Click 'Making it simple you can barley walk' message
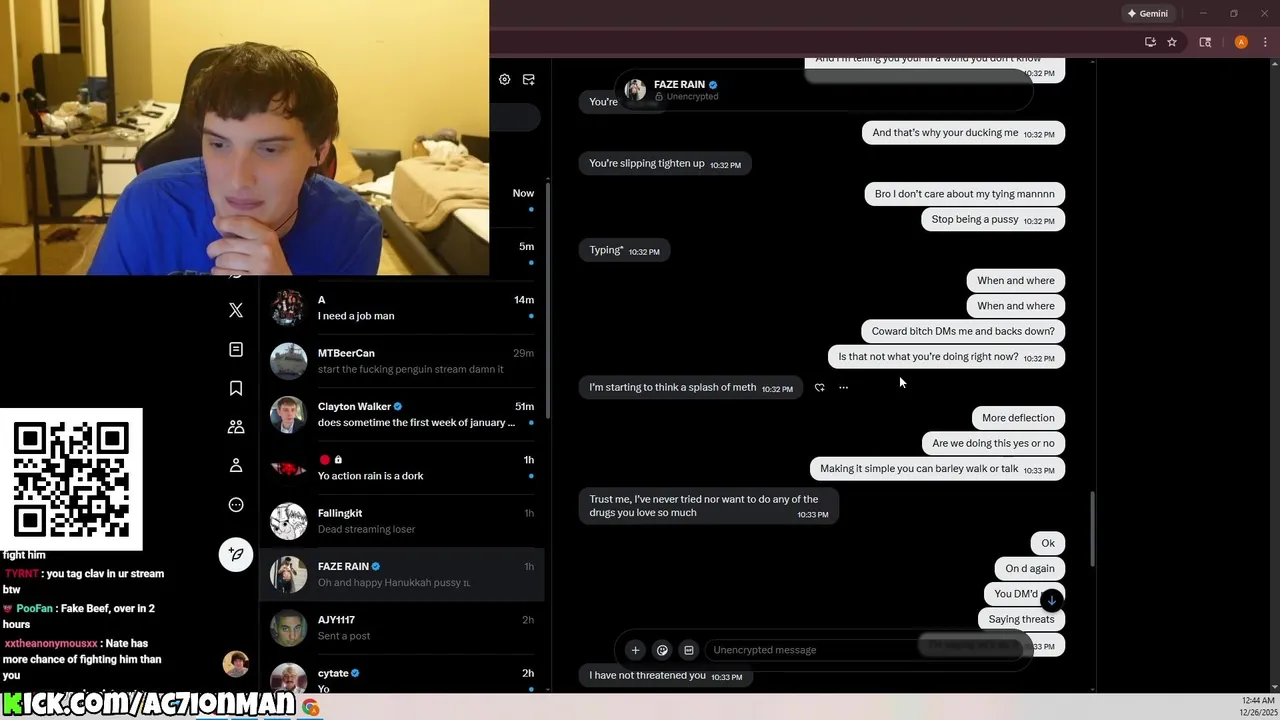 (x=937, y=469)
